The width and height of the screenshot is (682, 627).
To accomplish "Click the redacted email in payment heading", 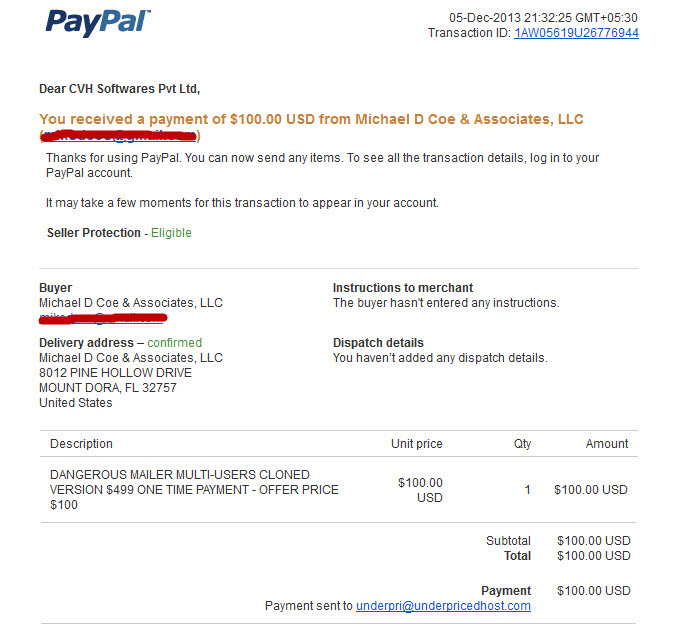I will [119, 136].
